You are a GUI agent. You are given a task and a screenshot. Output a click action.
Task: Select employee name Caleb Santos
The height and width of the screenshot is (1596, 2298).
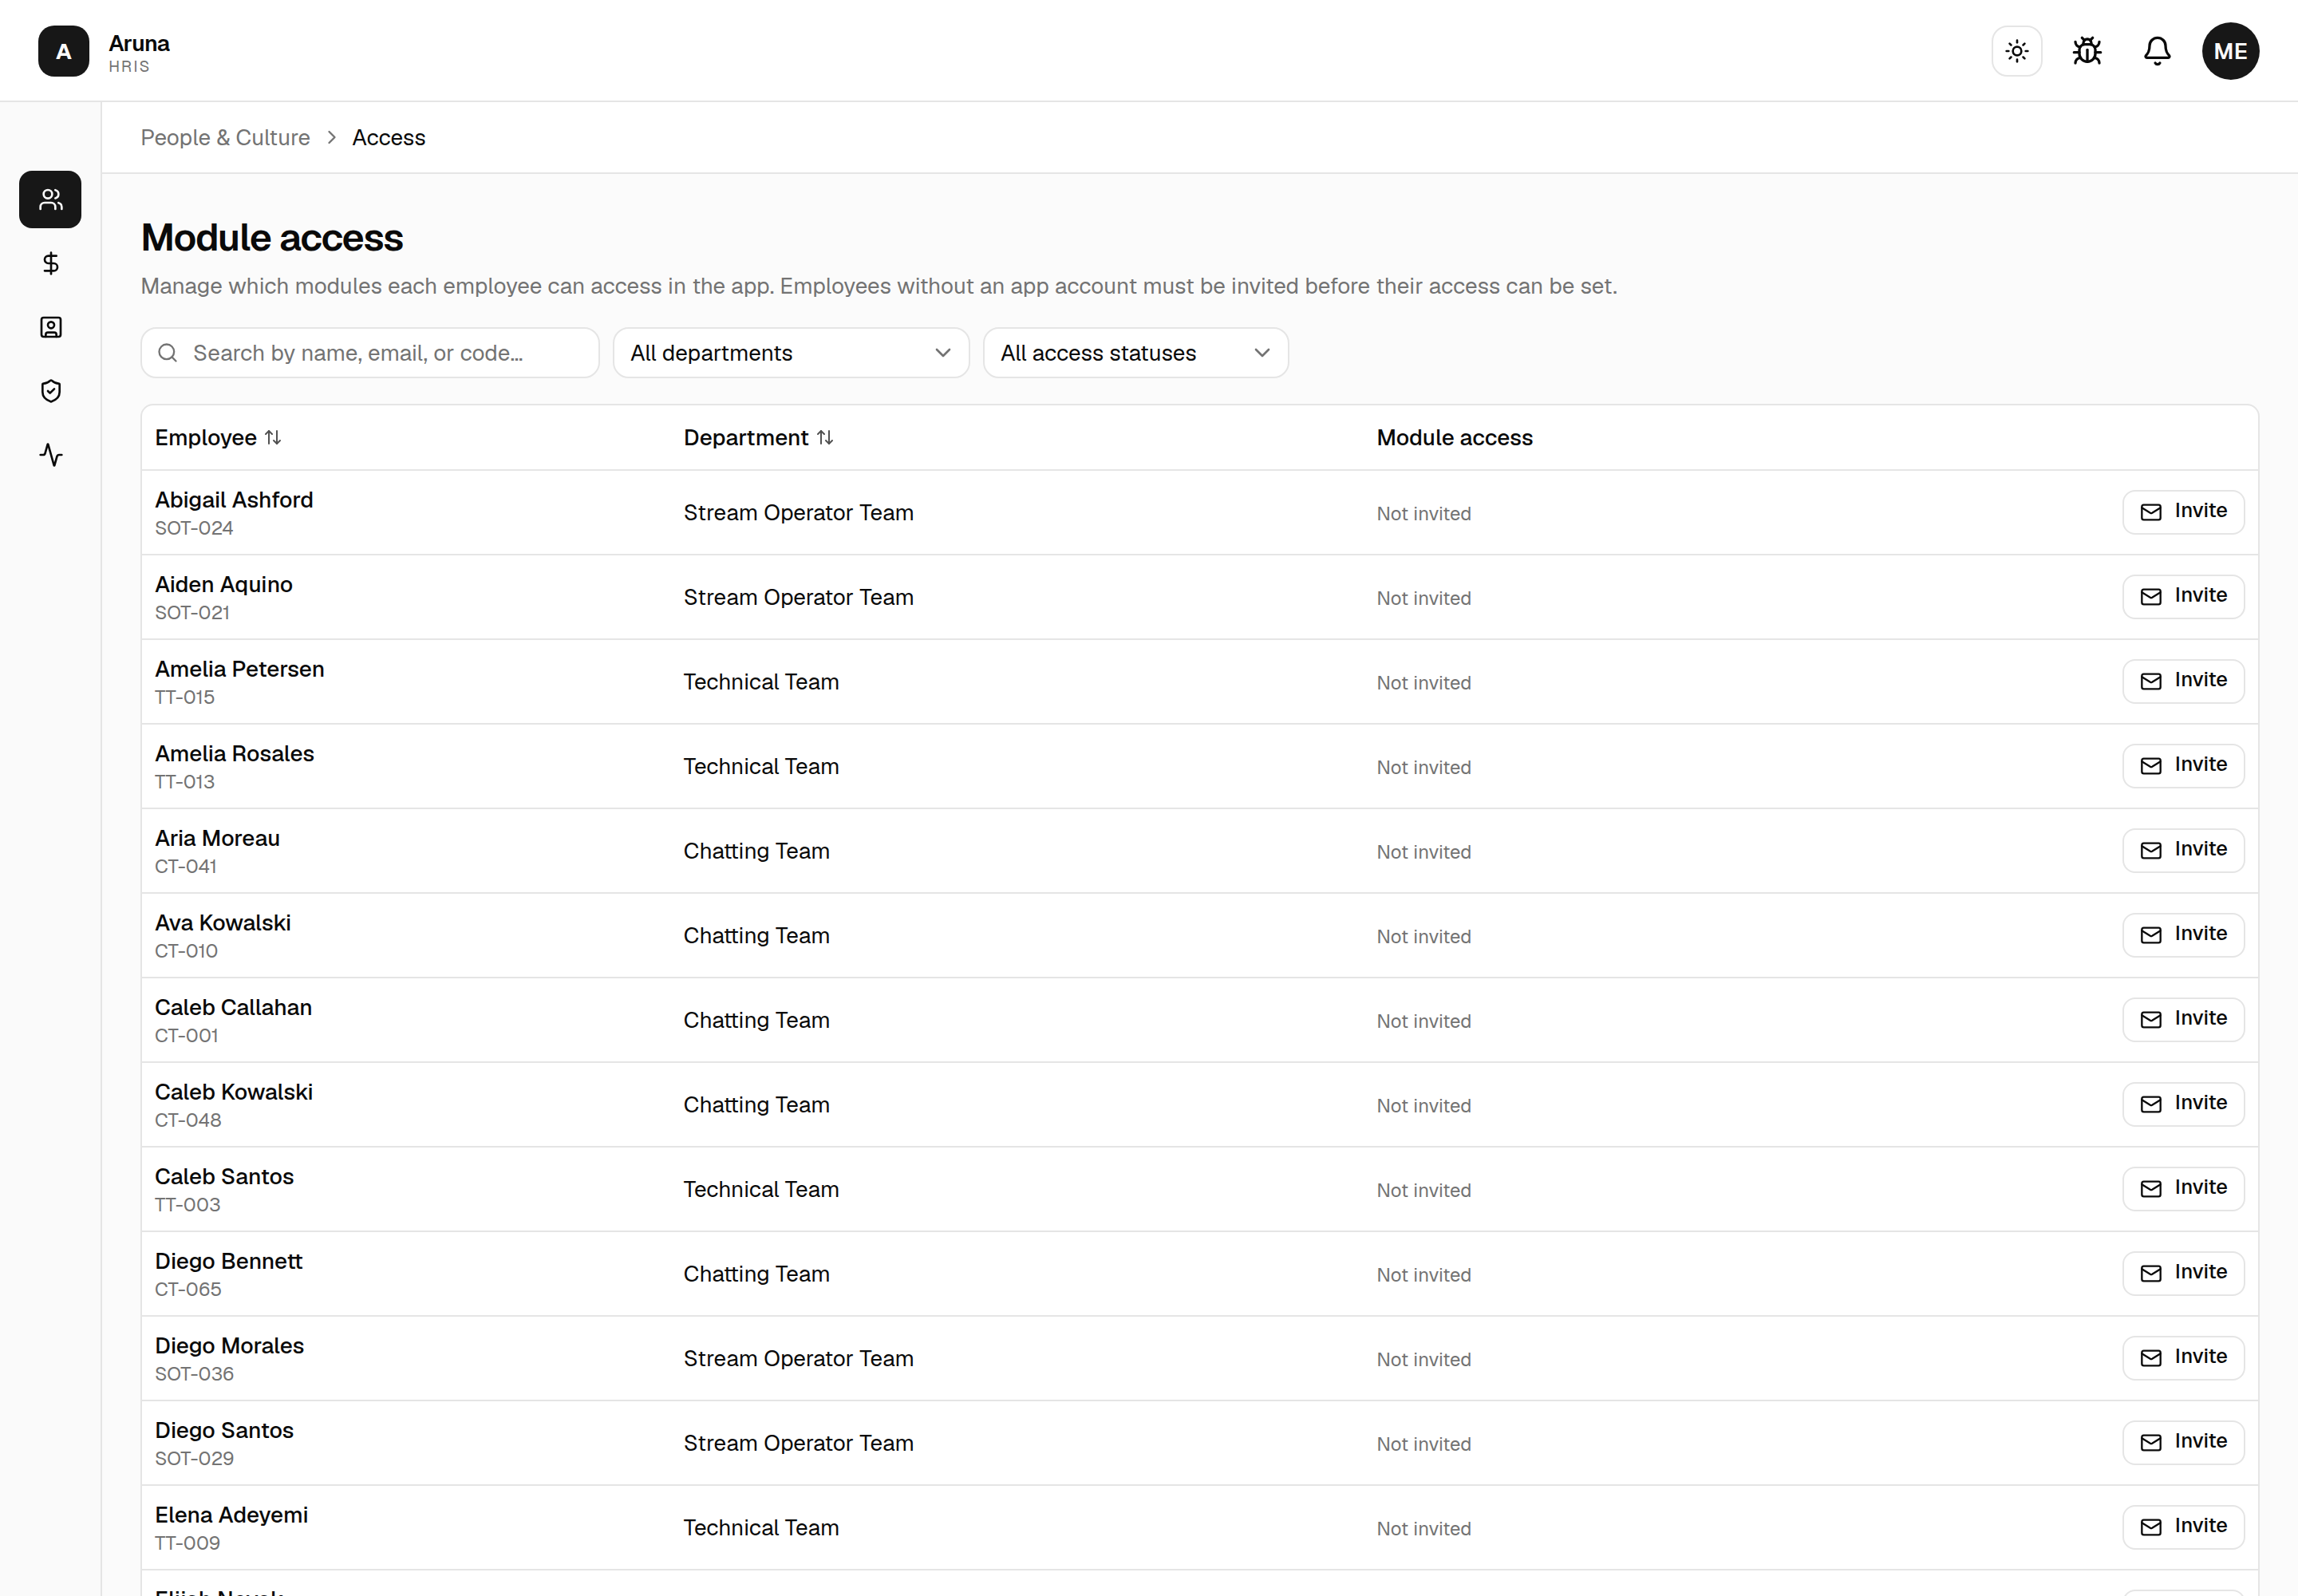click(x=225, y=1177)
